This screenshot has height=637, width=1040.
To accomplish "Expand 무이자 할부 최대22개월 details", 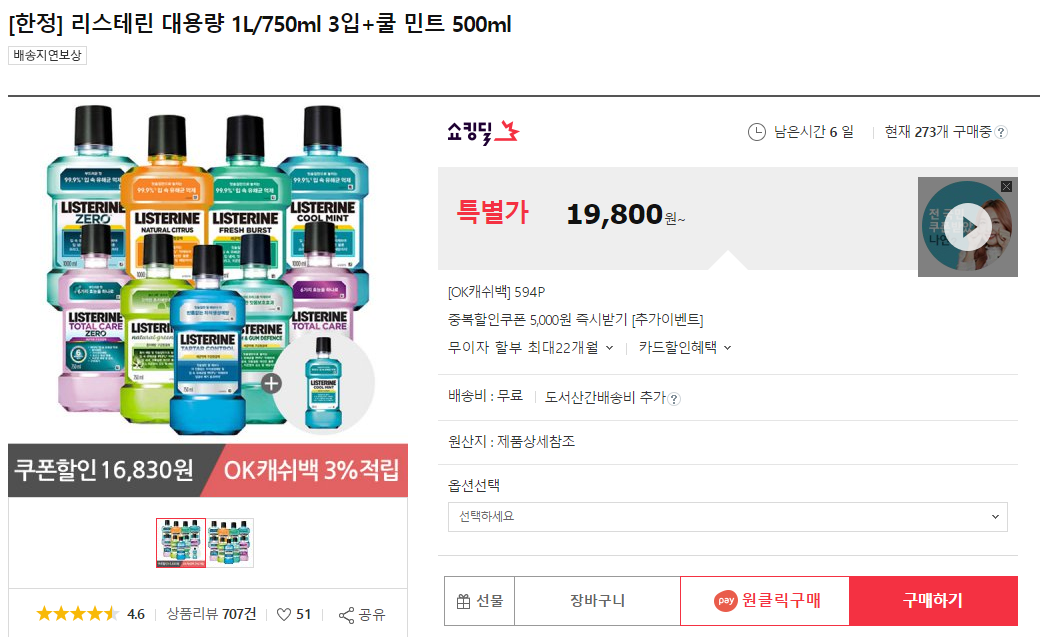I will [531, 347].
